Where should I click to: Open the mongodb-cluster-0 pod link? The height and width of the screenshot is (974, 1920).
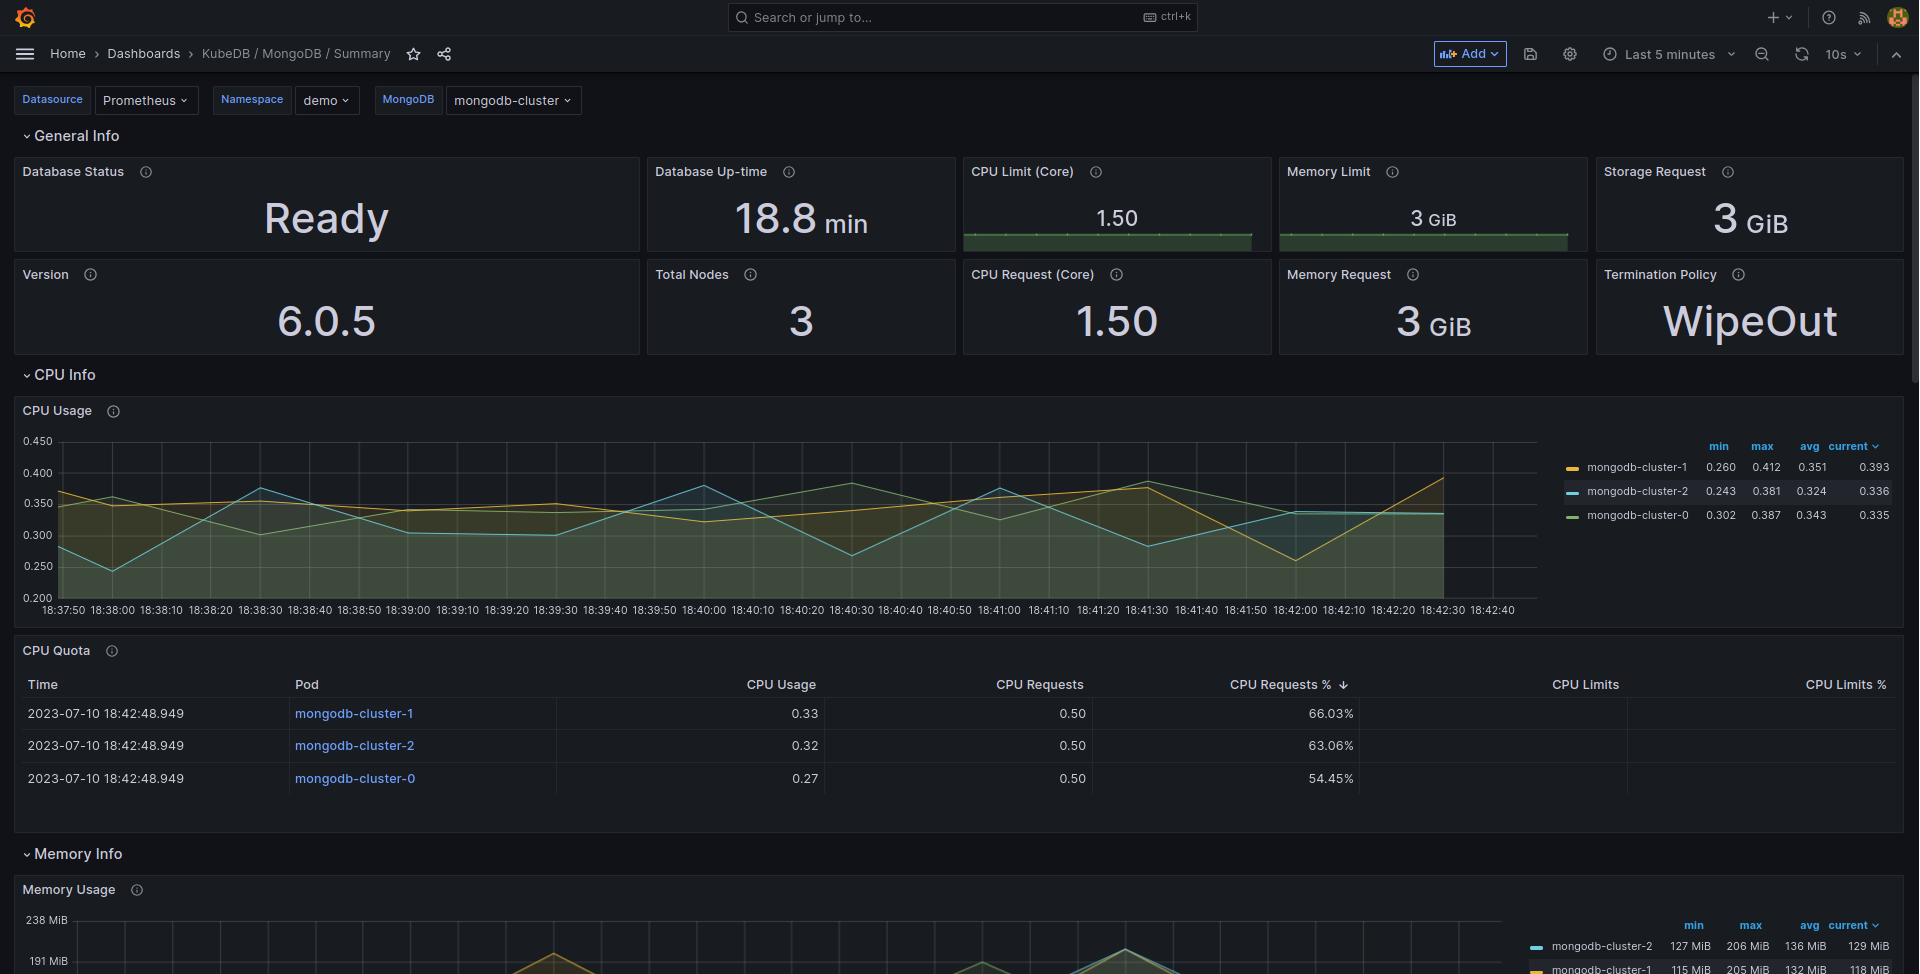(x=354, y=778)
